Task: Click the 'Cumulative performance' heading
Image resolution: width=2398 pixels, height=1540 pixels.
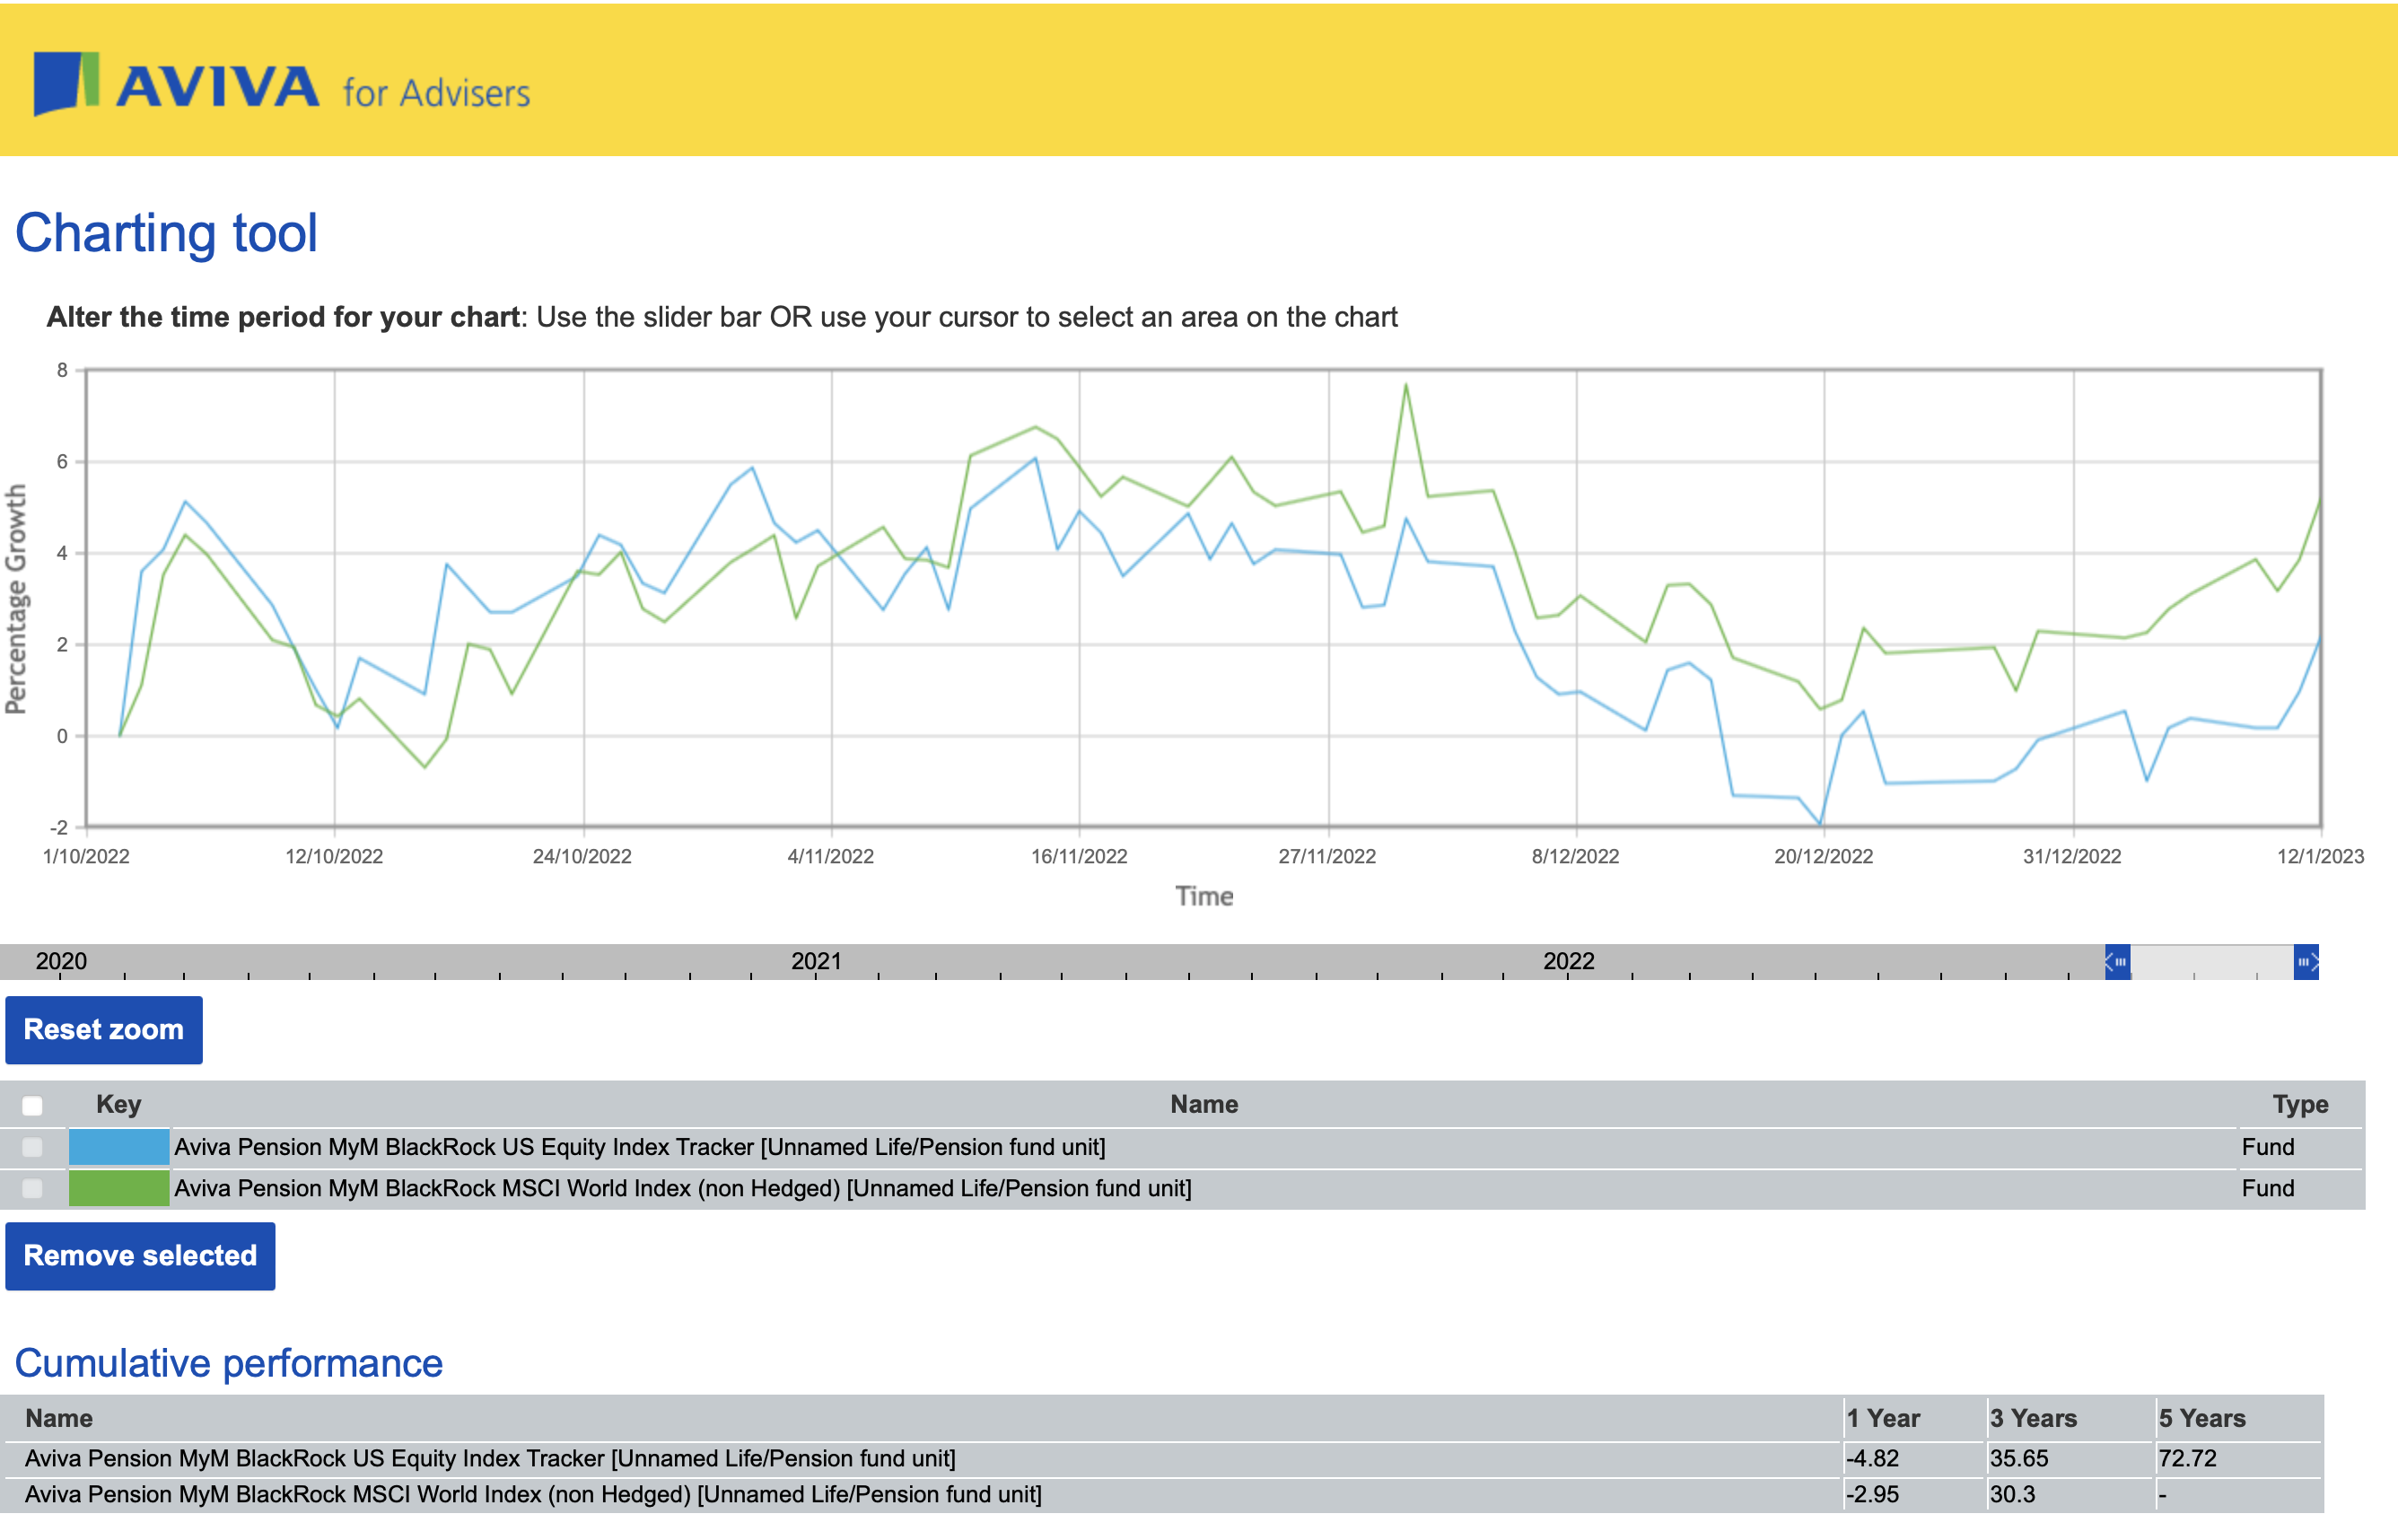Action: [x=228, y=1363]
